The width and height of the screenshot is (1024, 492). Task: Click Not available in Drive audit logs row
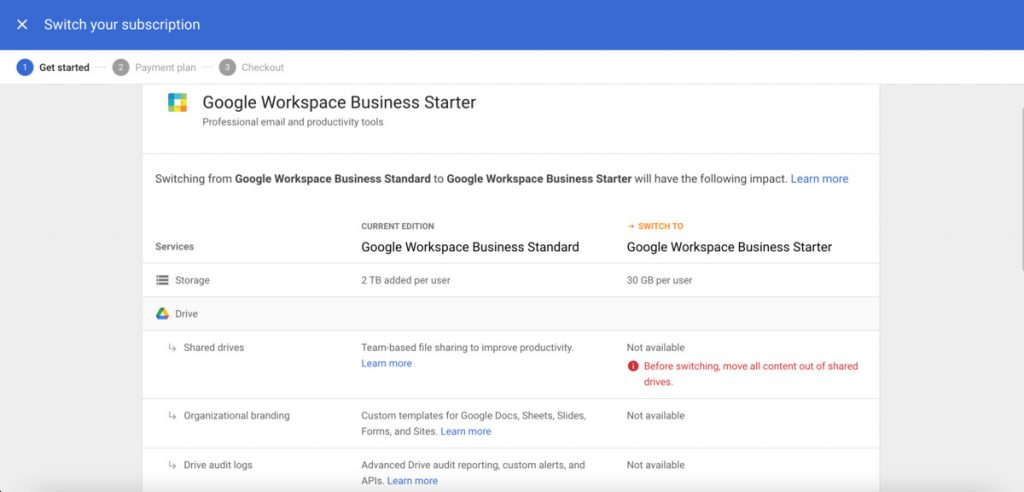pos(656,465)
